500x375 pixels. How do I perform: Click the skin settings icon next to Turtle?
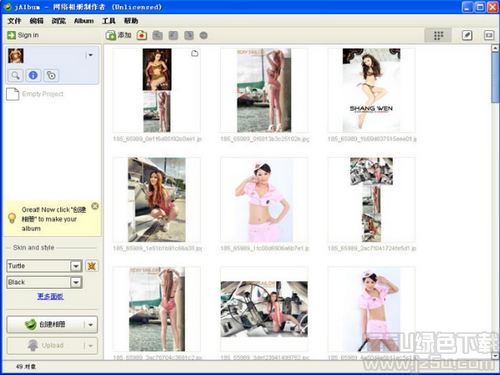click(x=92, y=266)
